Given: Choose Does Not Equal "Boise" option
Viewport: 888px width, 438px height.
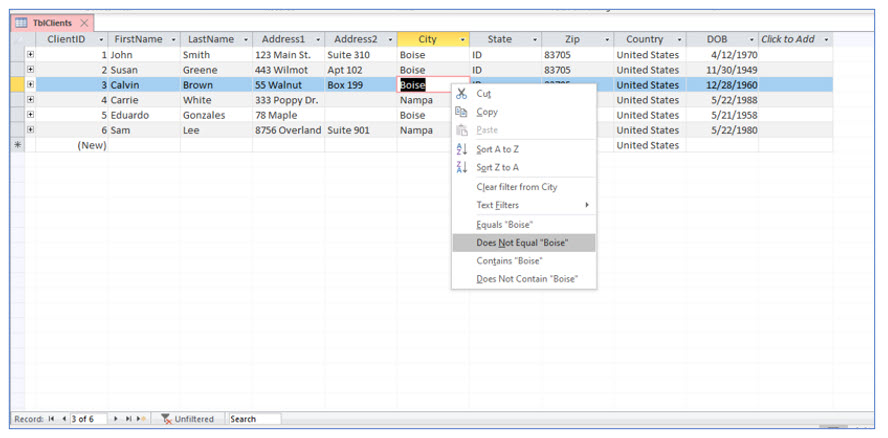Looking at the screenshot, I should 524,243.
